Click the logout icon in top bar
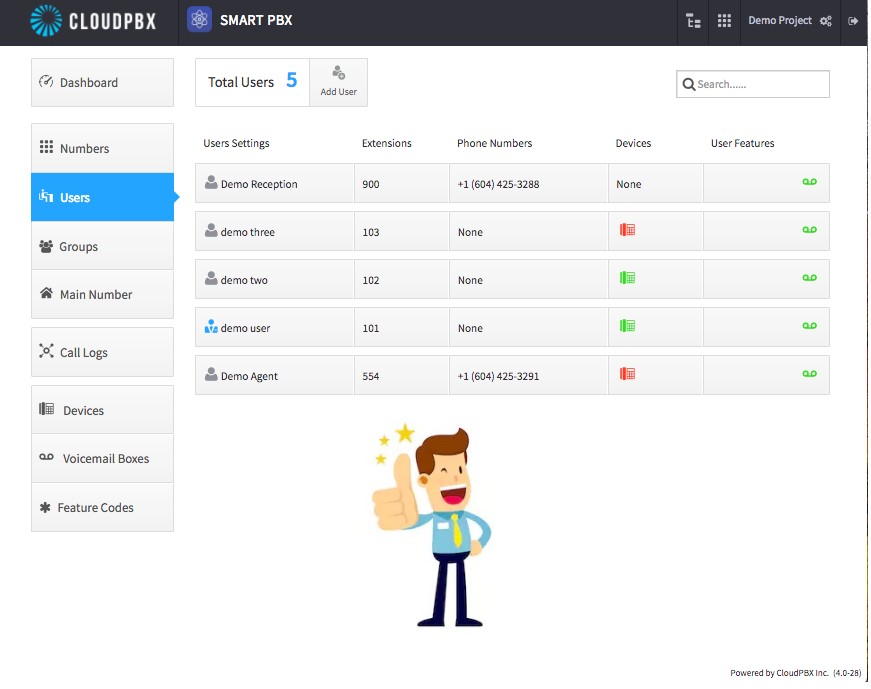The width and height of the screenshot is (871, 689). [x=853, y=21]
